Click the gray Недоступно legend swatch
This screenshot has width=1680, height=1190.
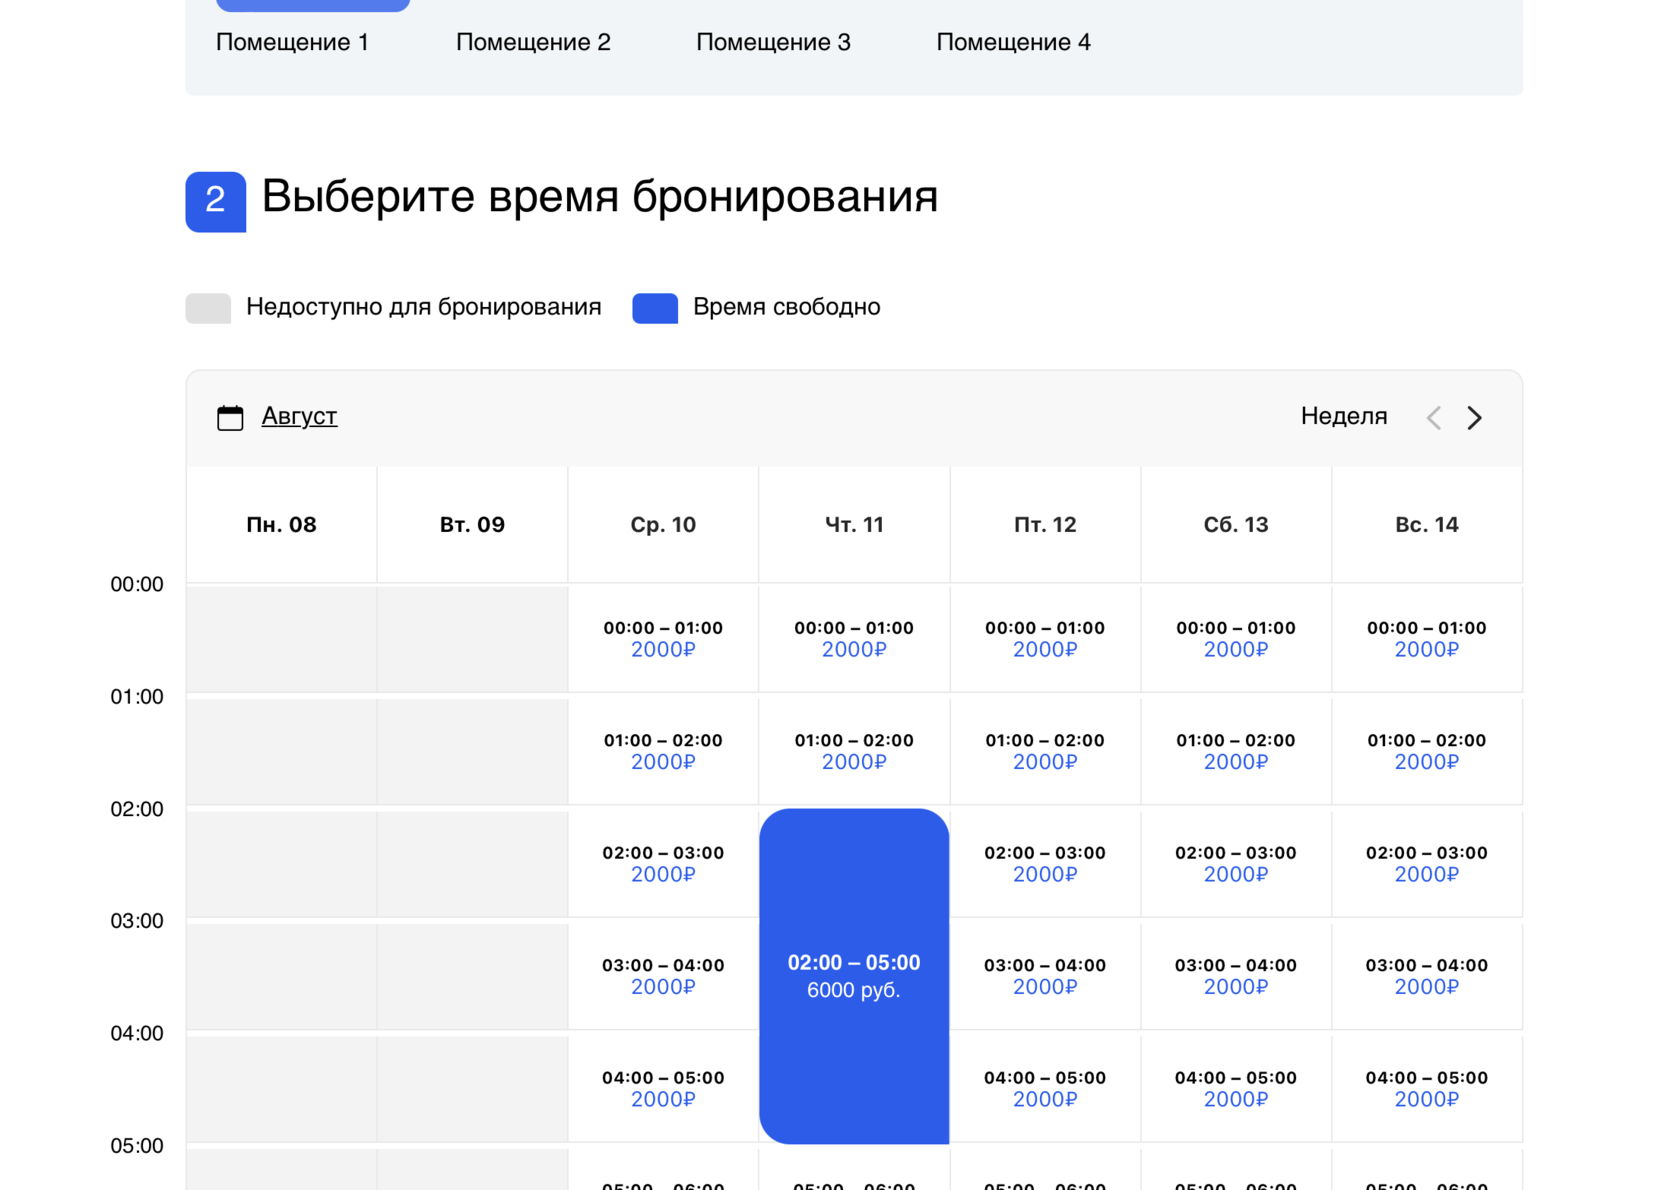[x=208, y=308]
